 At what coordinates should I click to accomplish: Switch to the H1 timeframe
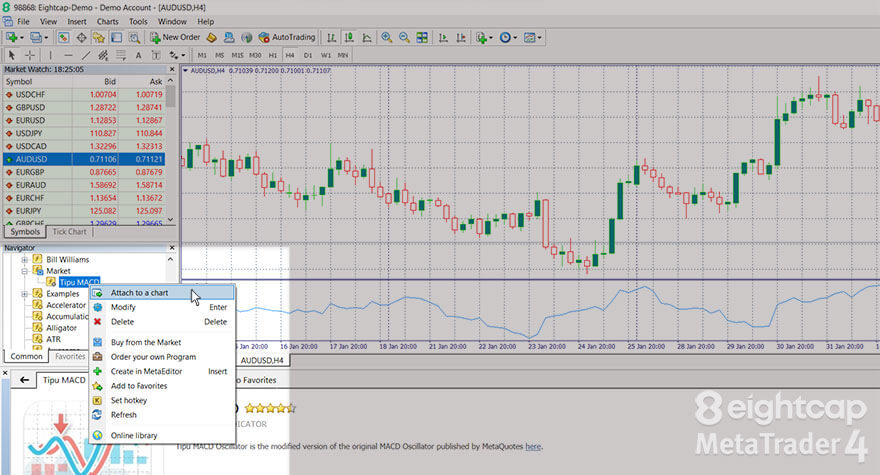click(273, 55)
